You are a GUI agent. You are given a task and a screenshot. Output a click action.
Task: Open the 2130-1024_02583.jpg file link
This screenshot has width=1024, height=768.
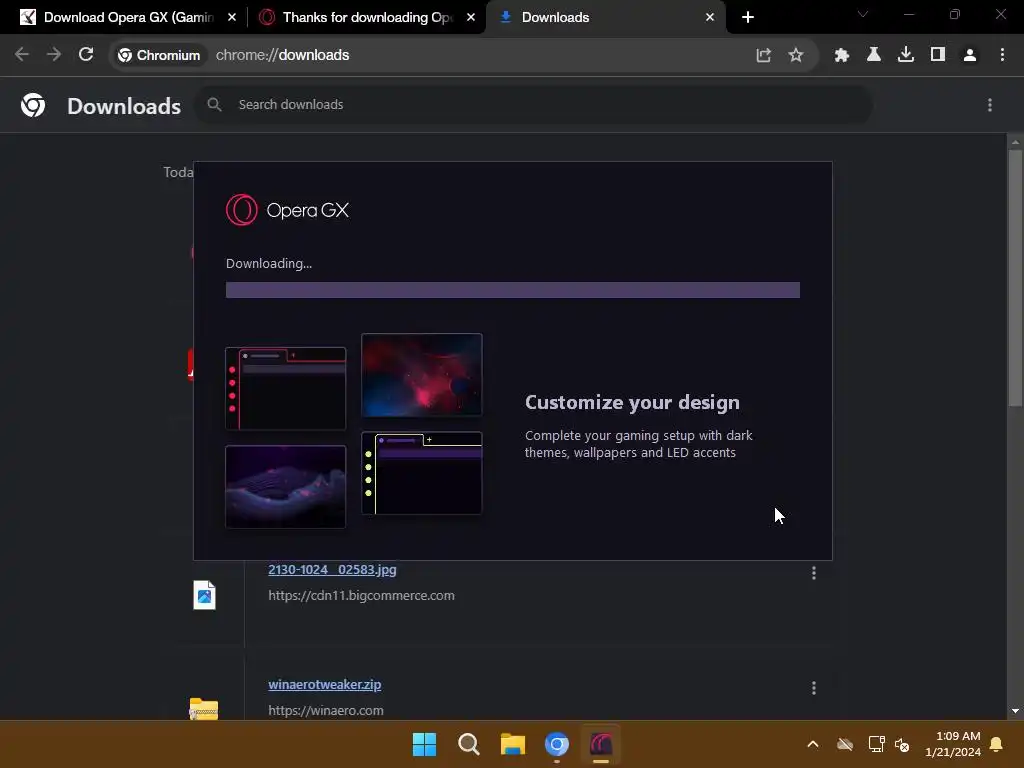332,569
